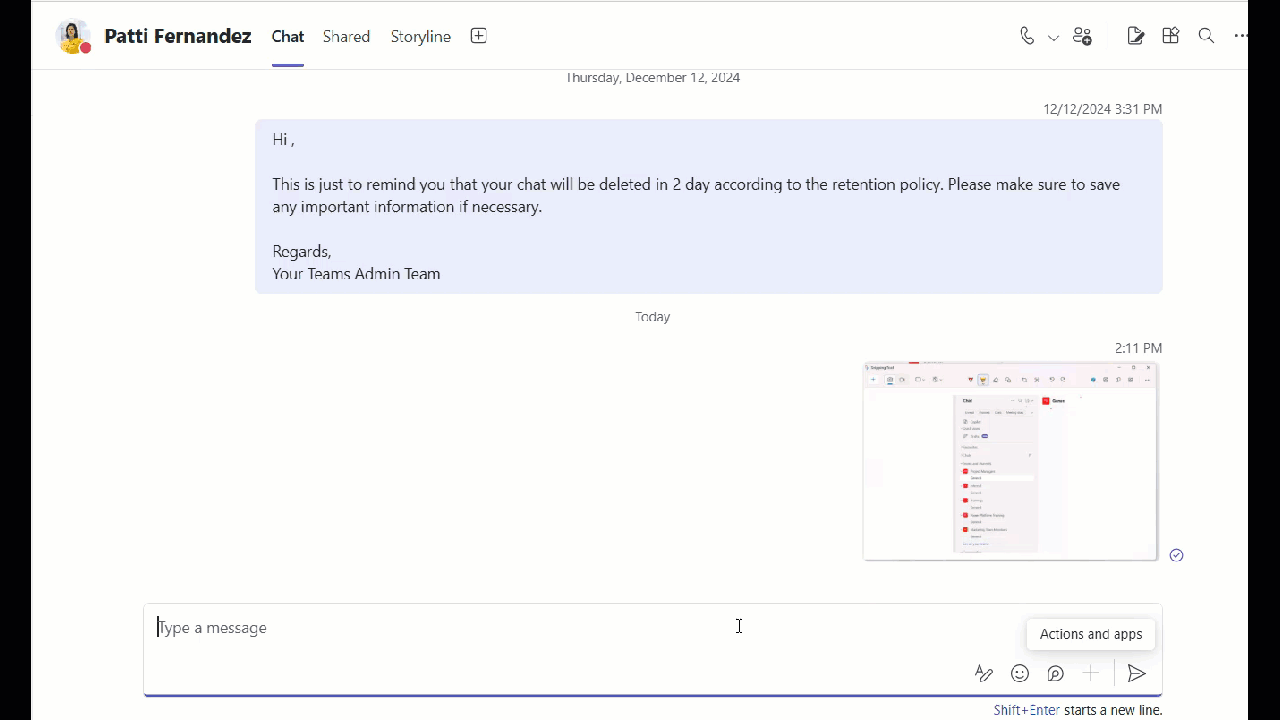Open the Storyline tab
The width and height of the screenshot is (1280, 720).
click(420, 36)
